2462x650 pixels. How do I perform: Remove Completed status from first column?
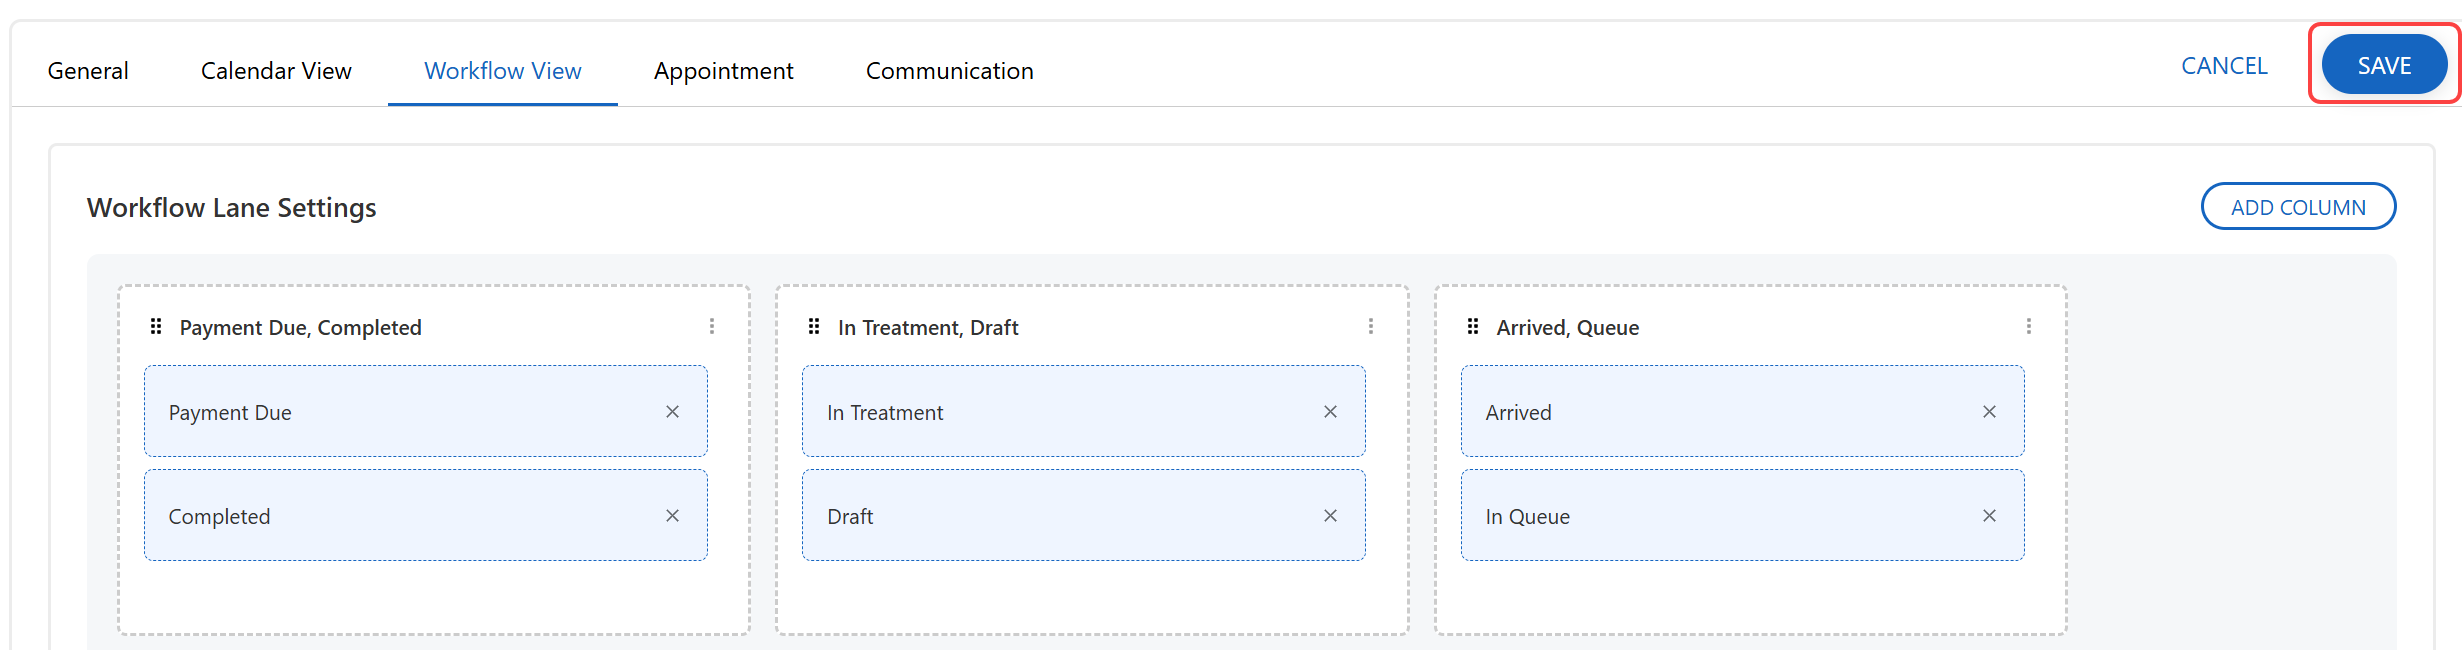(x=672, y=516)
